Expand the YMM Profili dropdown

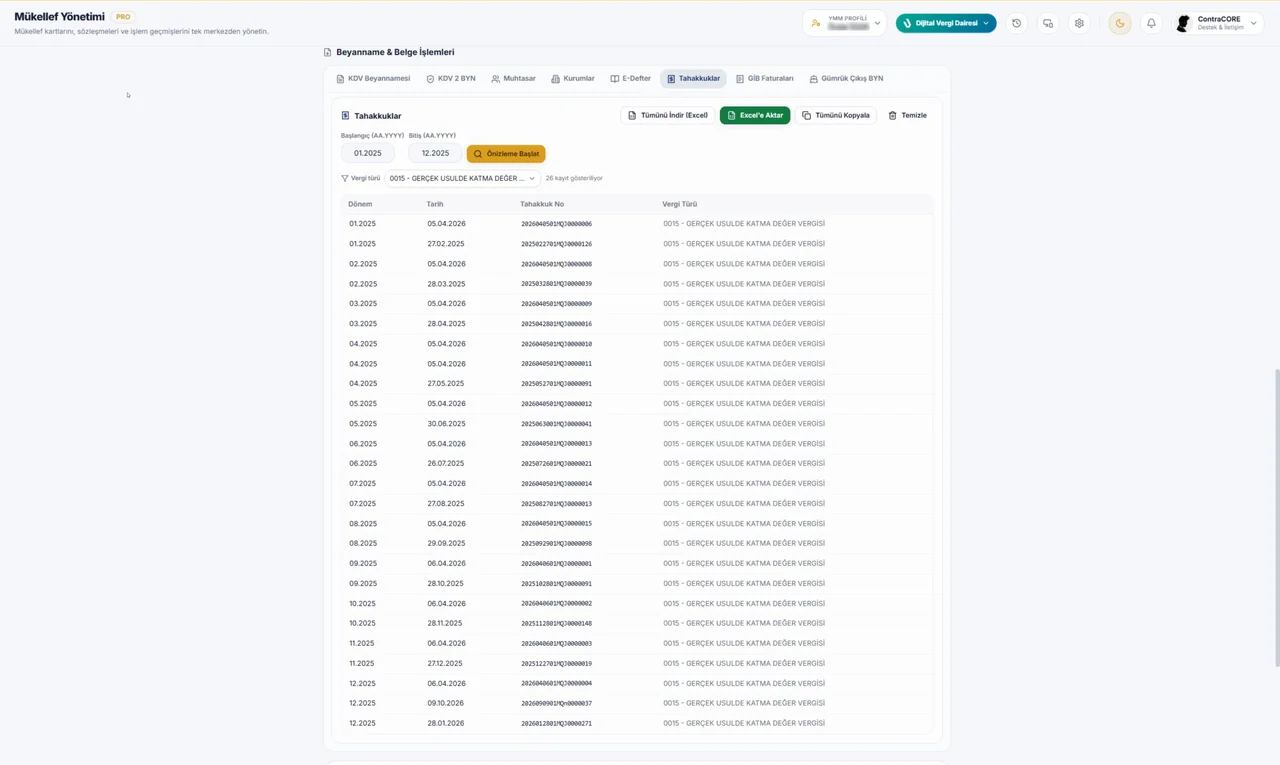click(x=845, y=23)
